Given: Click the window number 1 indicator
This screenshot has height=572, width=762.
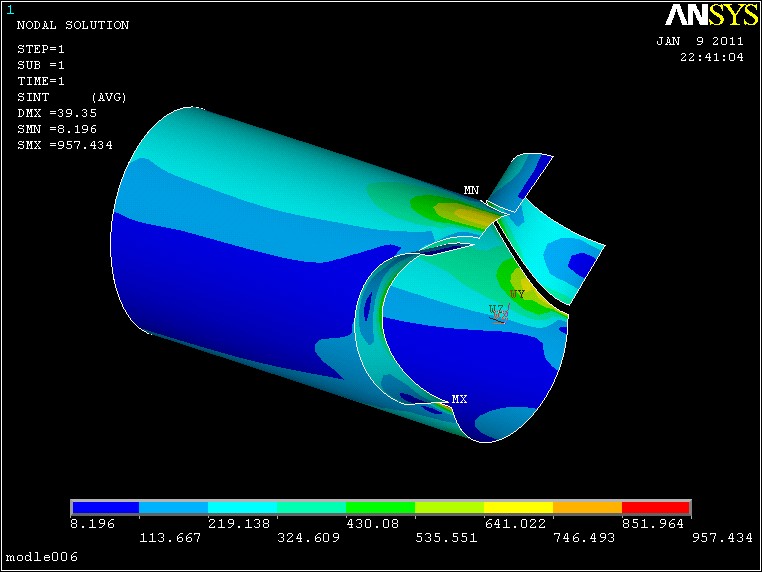Looking at the screenshot, I should click(10, 9).
